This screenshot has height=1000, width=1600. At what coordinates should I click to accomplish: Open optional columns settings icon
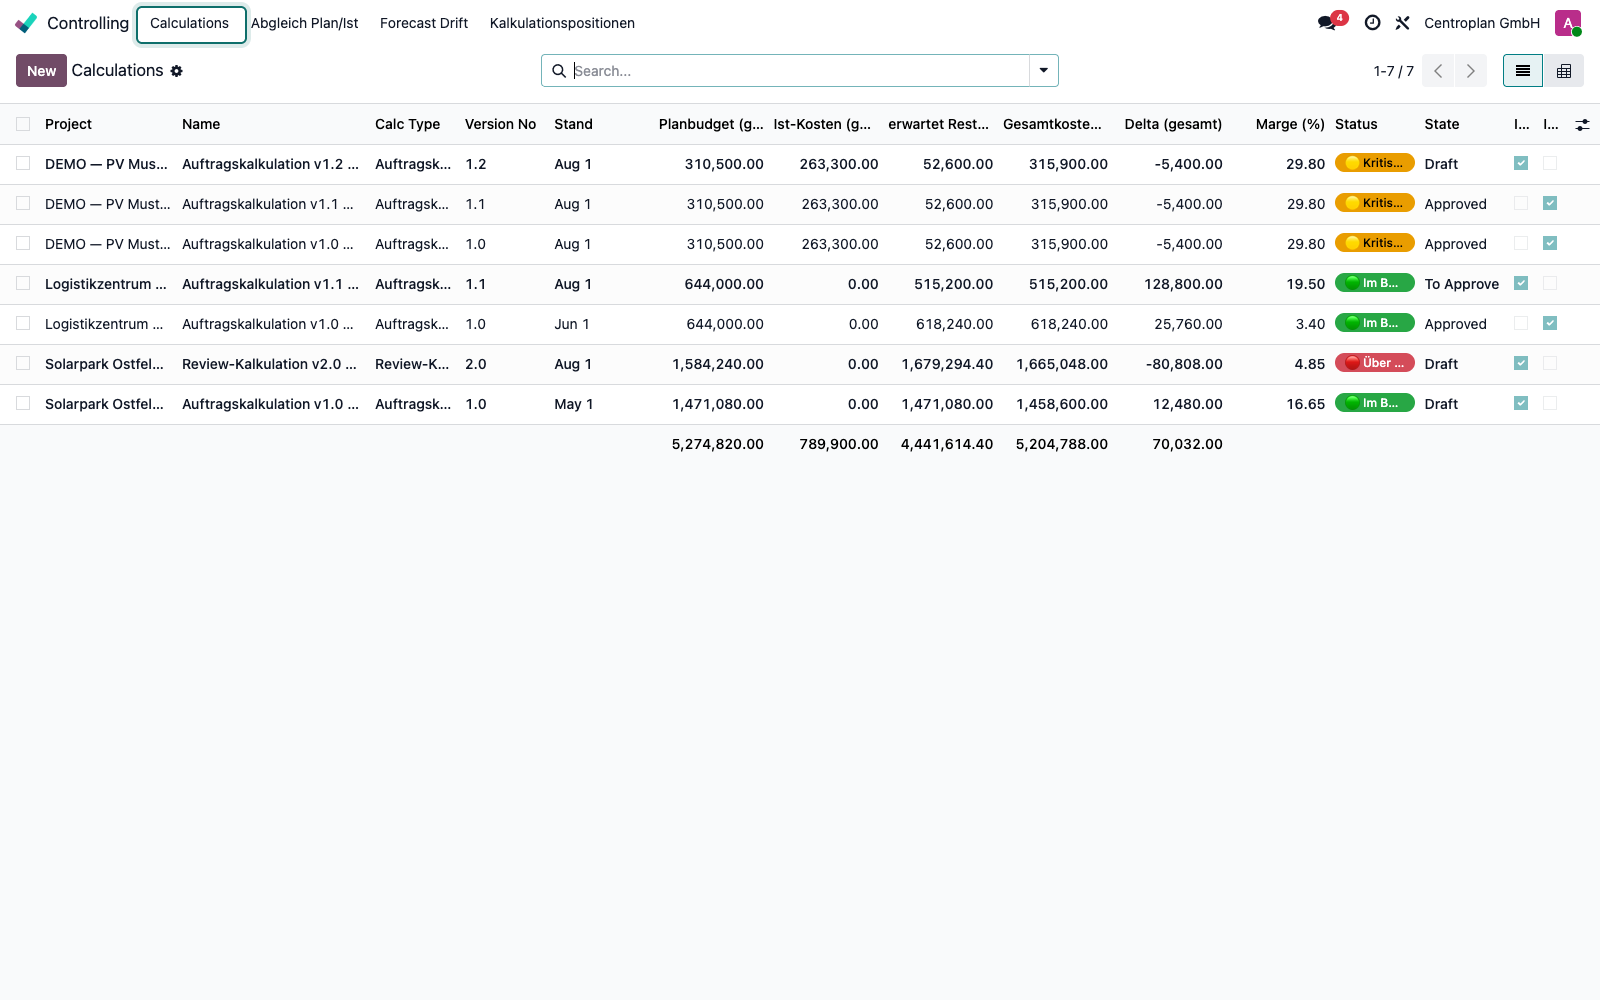point(1582,125)
